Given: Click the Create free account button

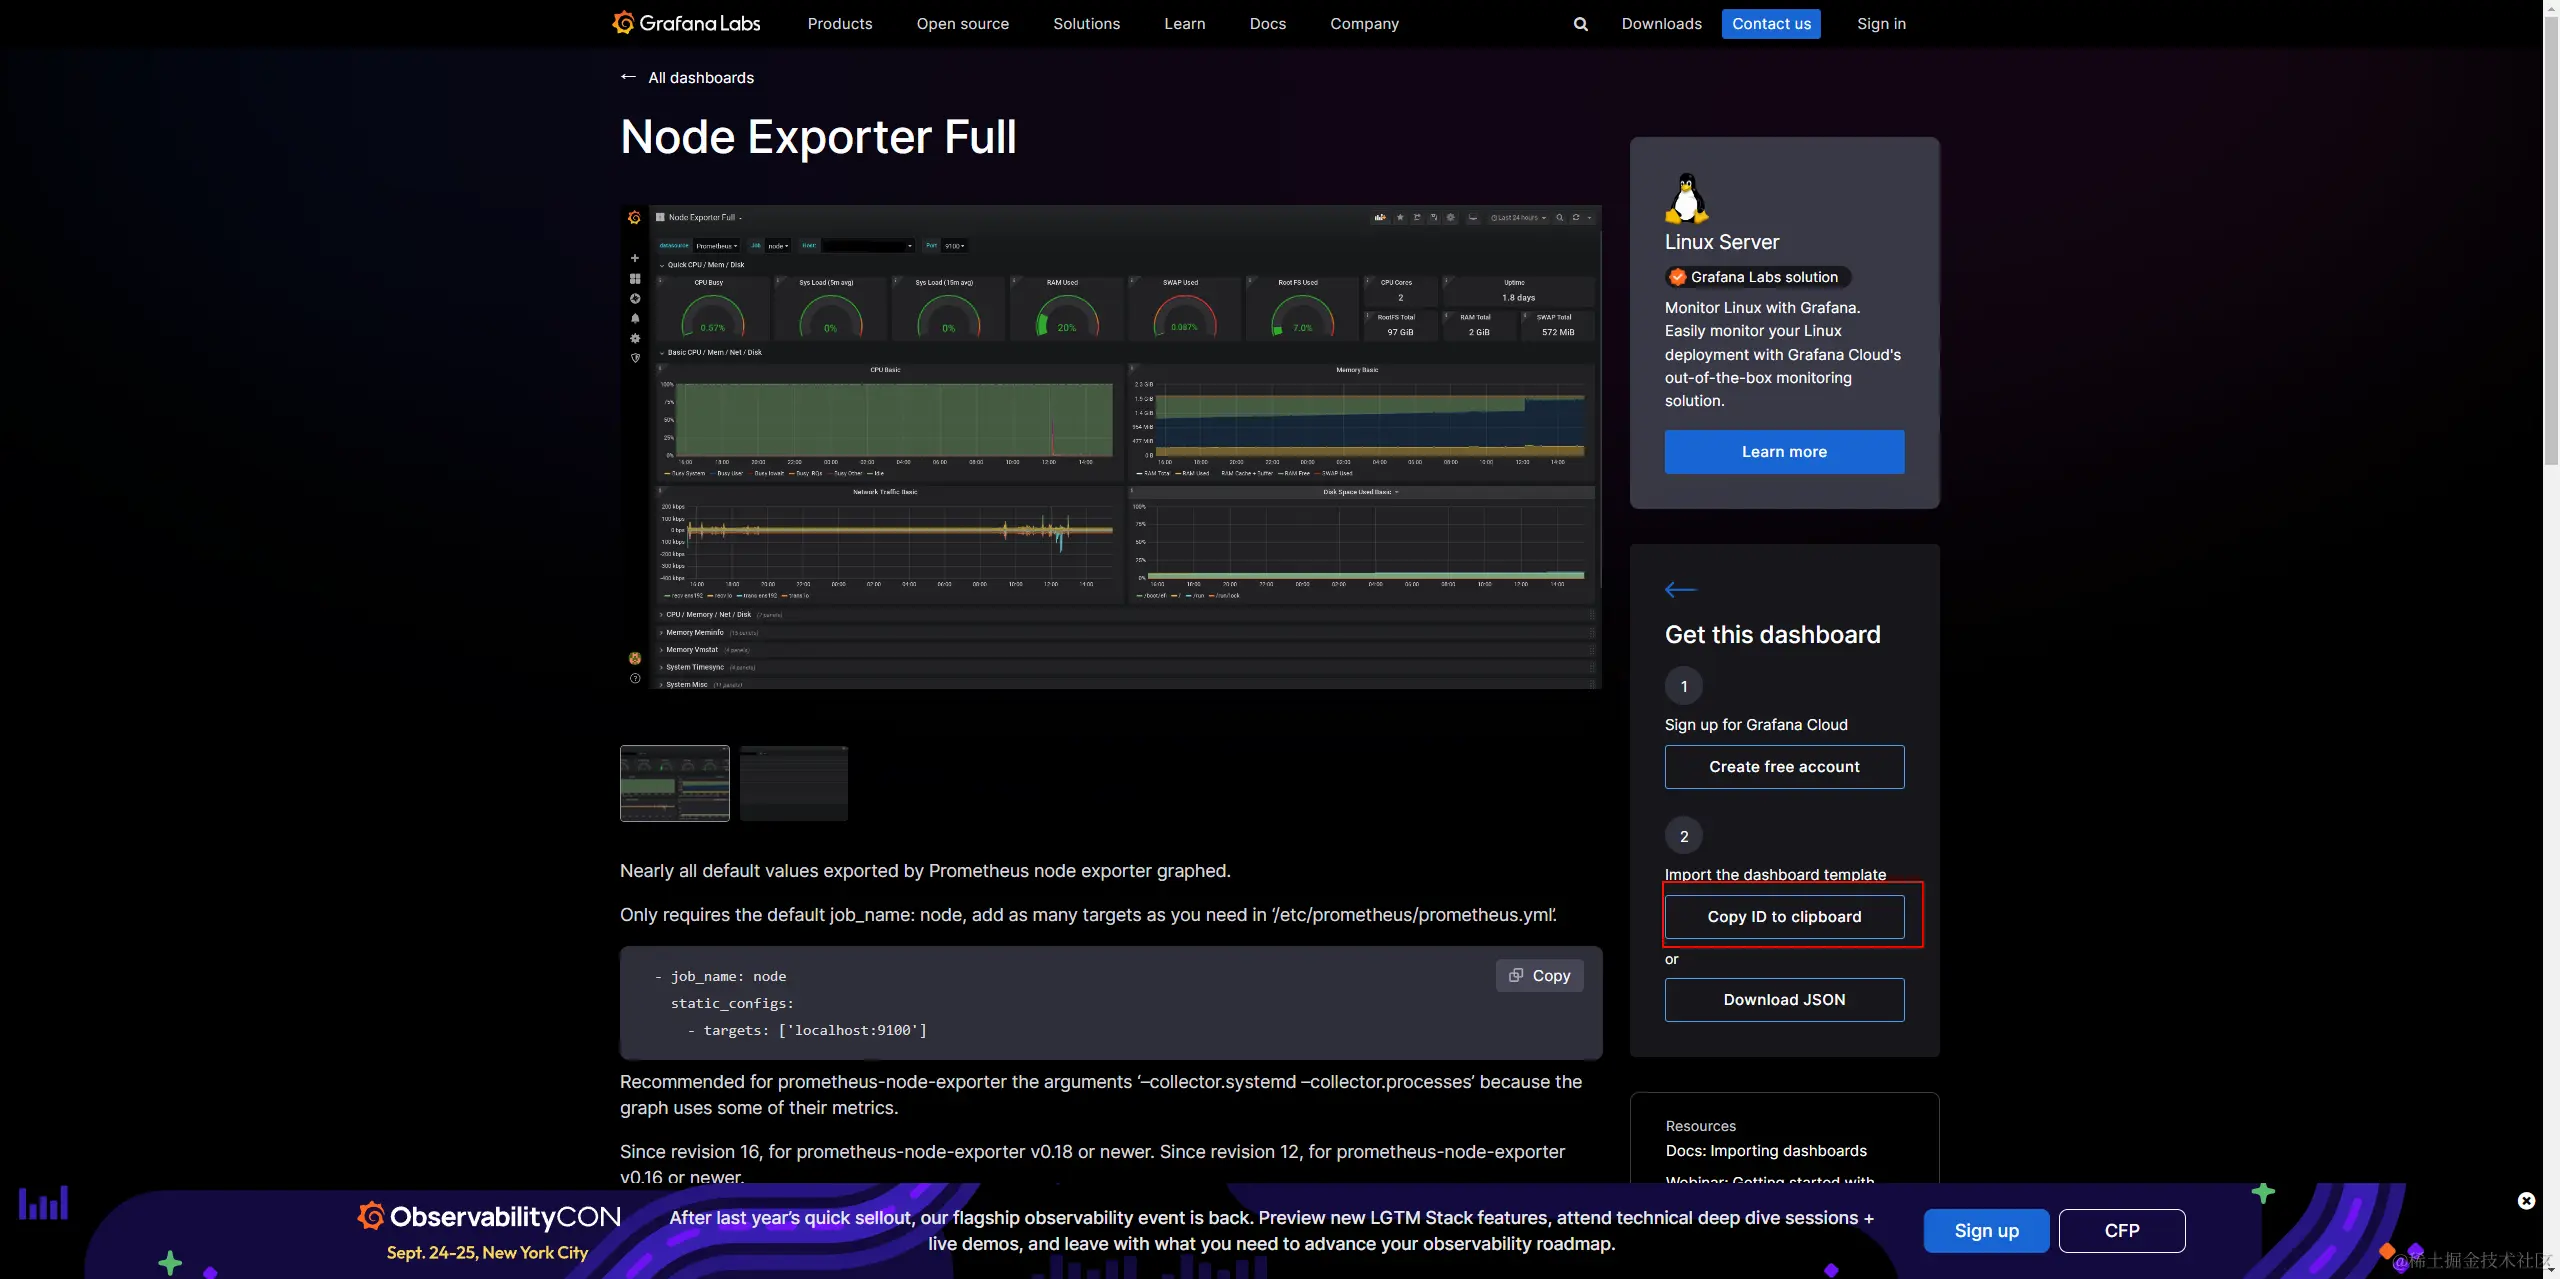Looking at the screenshot, I should (x=1784, y=766).
